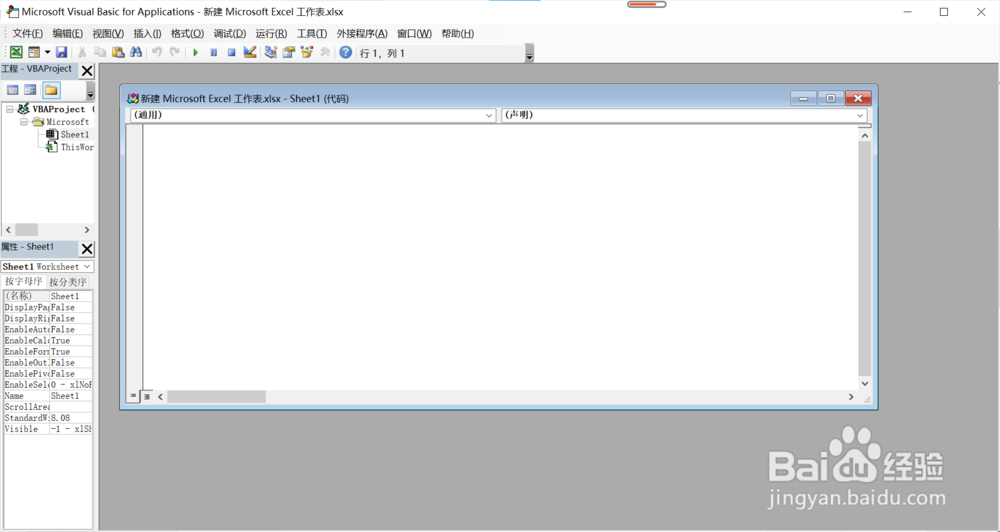Open the 视图(V) menu
This screenshot has width=1000, height=532.
click(108, 34)
